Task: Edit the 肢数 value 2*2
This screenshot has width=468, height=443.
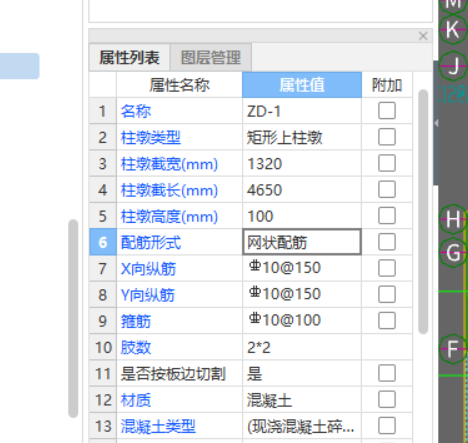Action: pyautogui.click(x=302, y=347)
